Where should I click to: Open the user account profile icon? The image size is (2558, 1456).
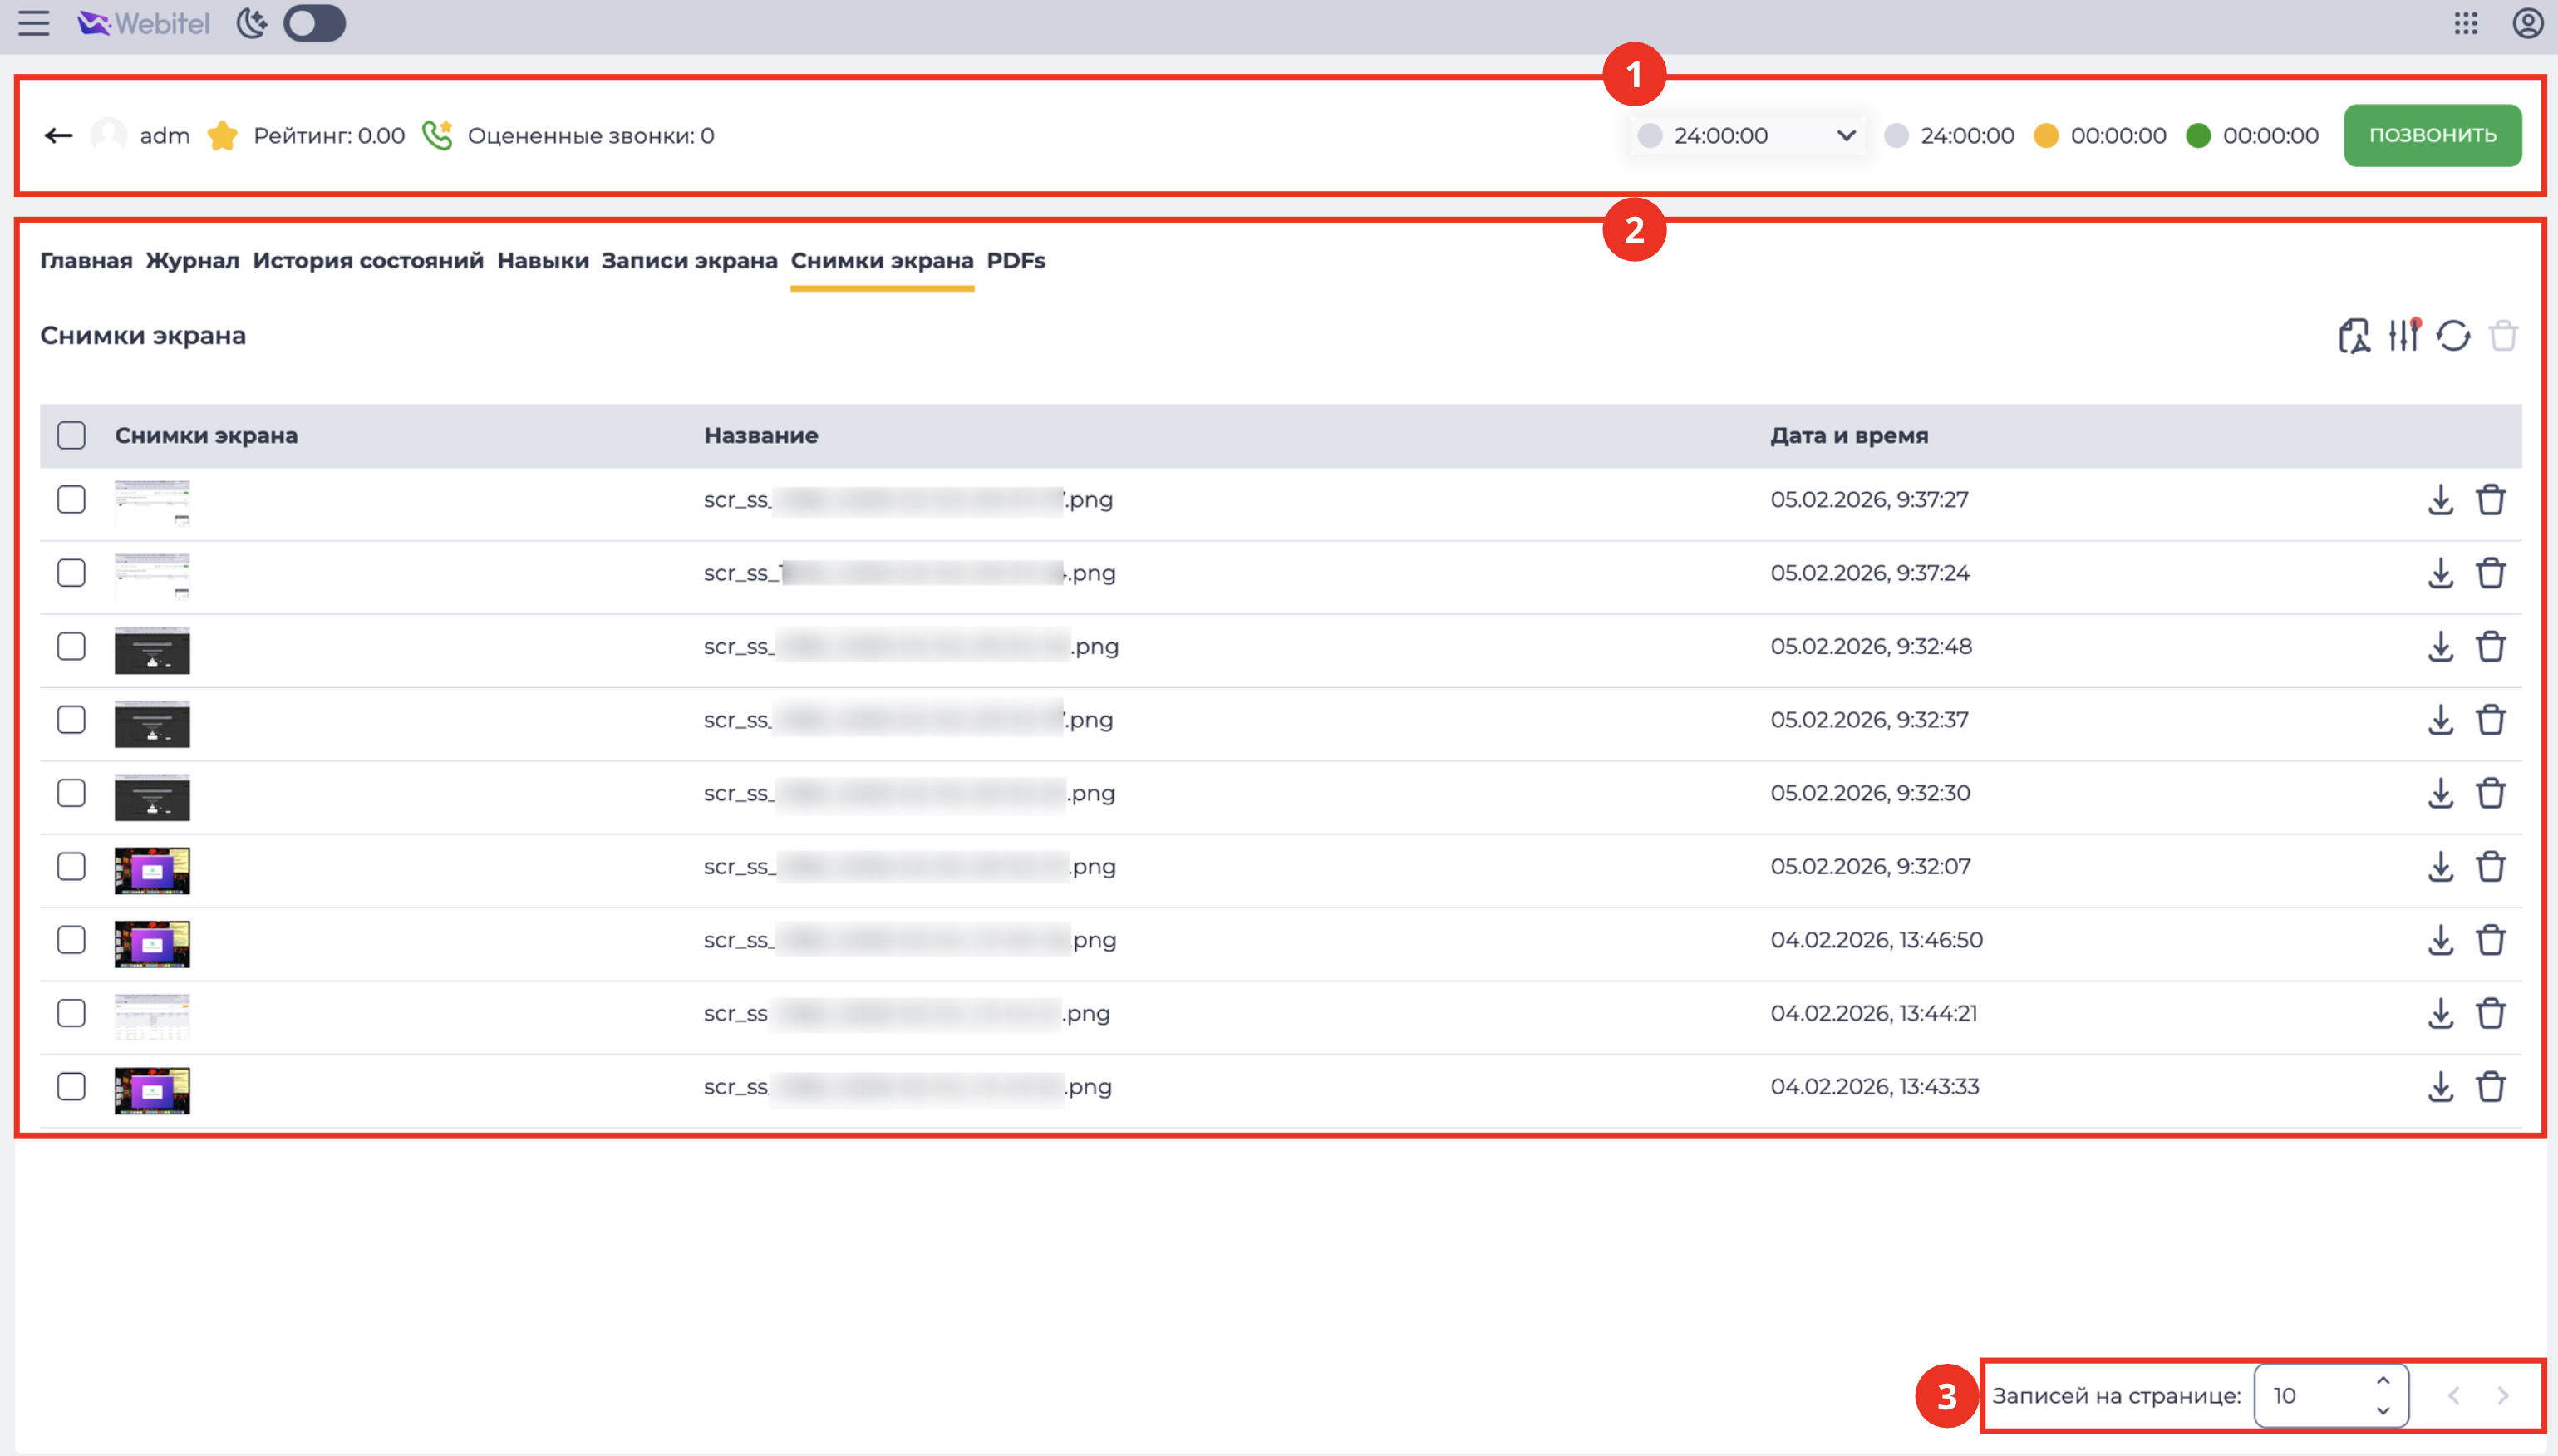coord(2529,23)
